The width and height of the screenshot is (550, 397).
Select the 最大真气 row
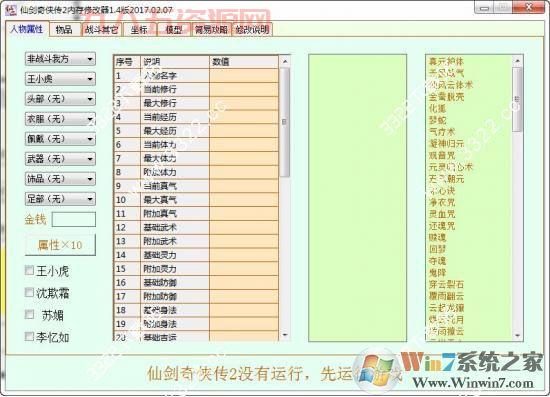coord(196,200)
